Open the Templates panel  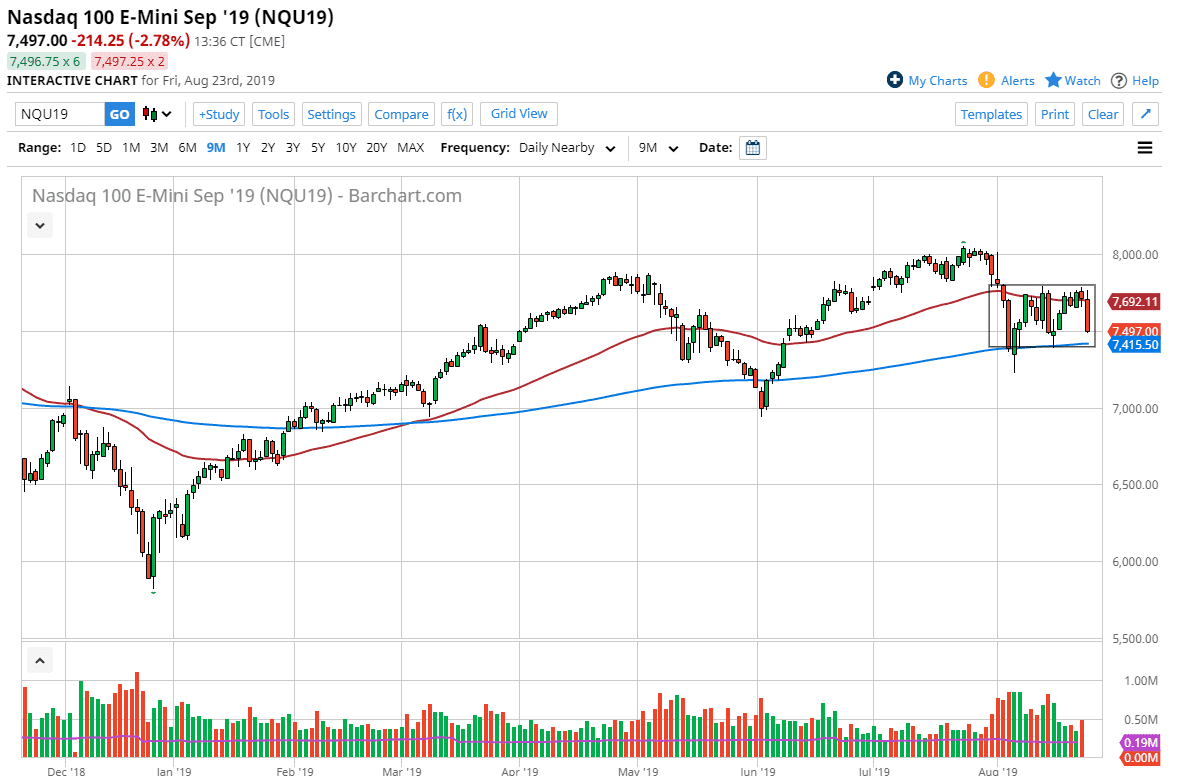[991, 113]
